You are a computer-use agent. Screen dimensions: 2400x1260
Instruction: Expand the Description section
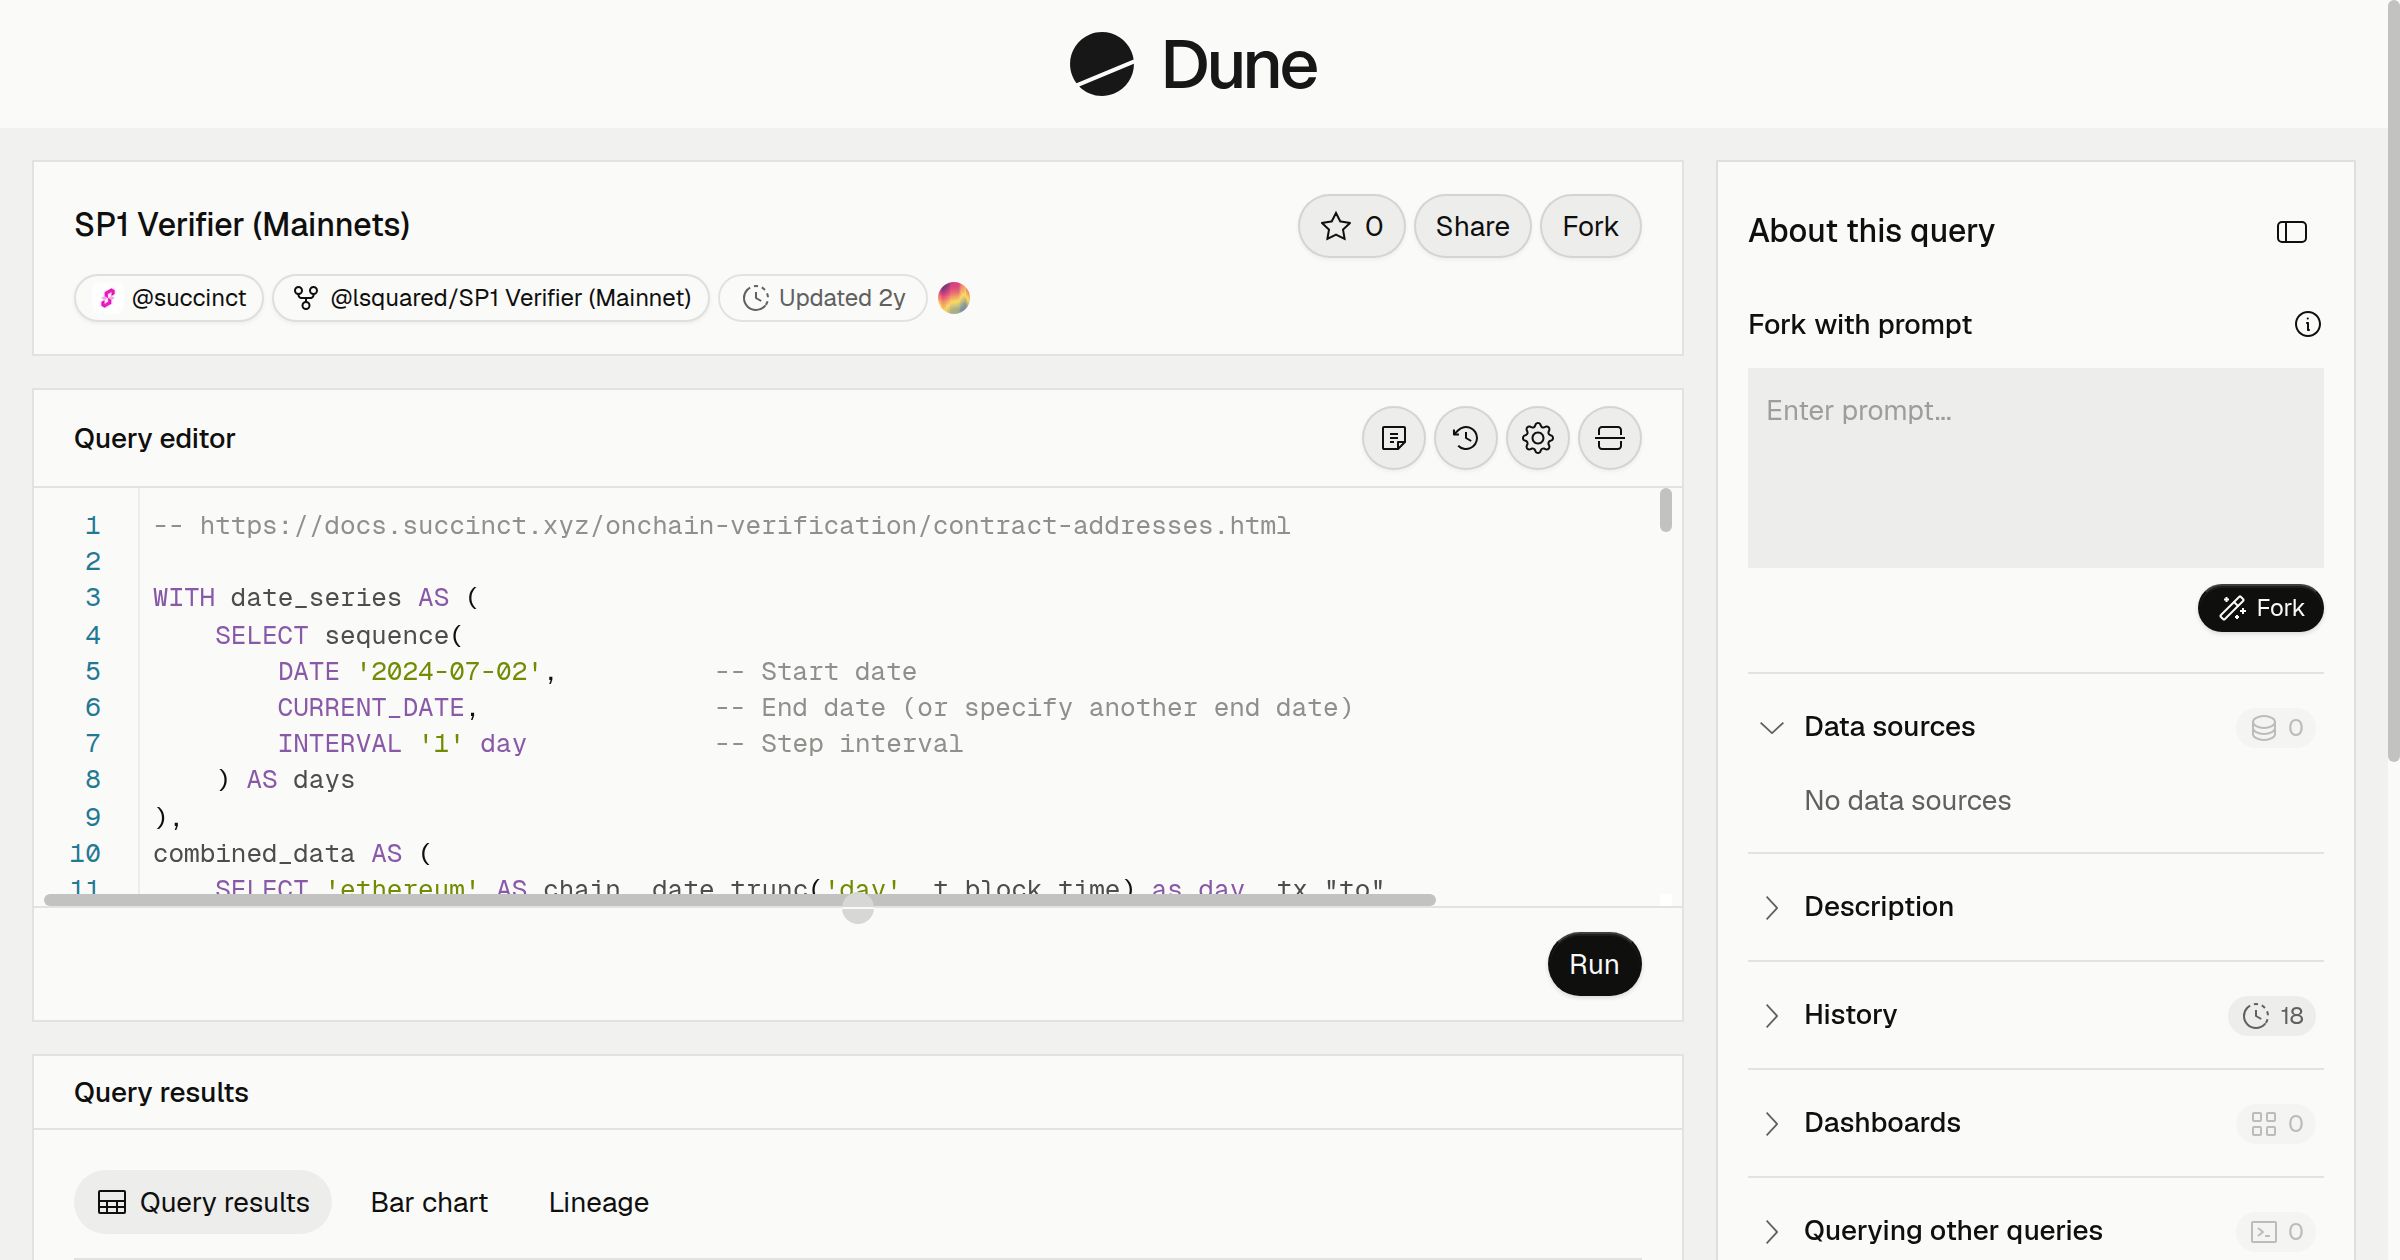click(x=2035, y=907)
